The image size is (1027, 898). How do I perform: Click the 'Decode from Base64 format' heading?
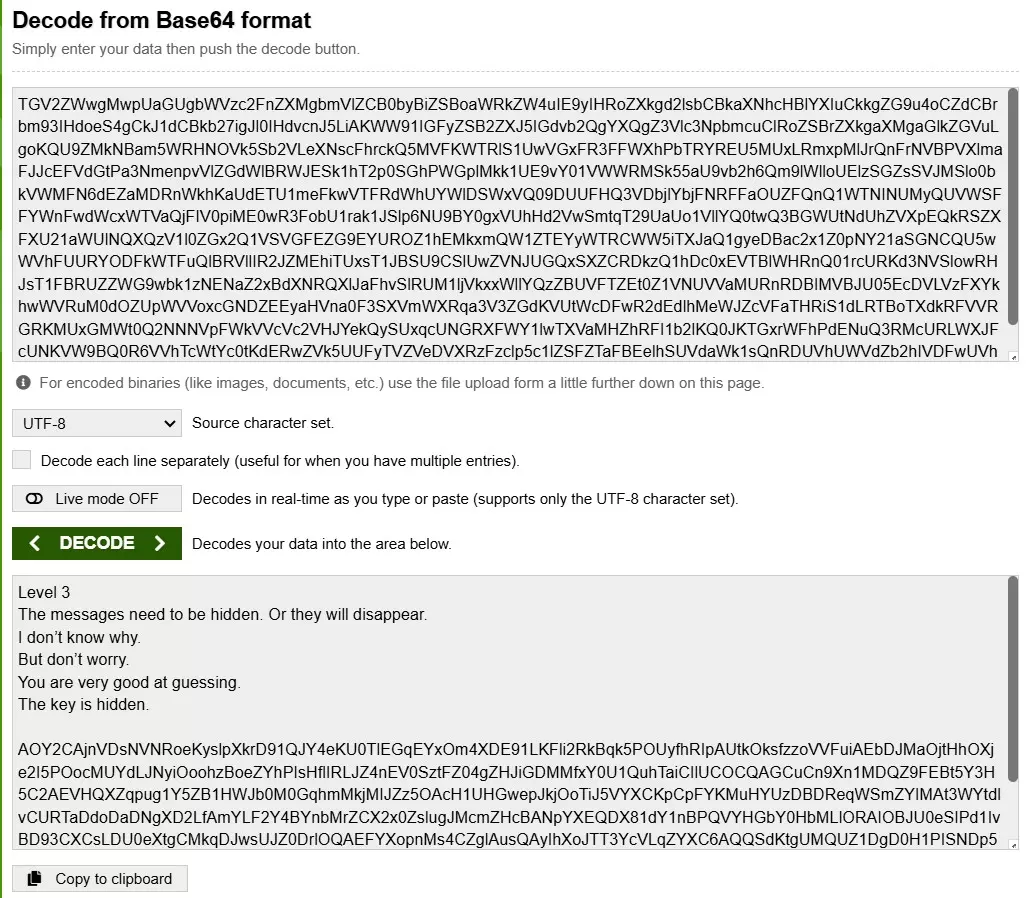click(162, 20)
